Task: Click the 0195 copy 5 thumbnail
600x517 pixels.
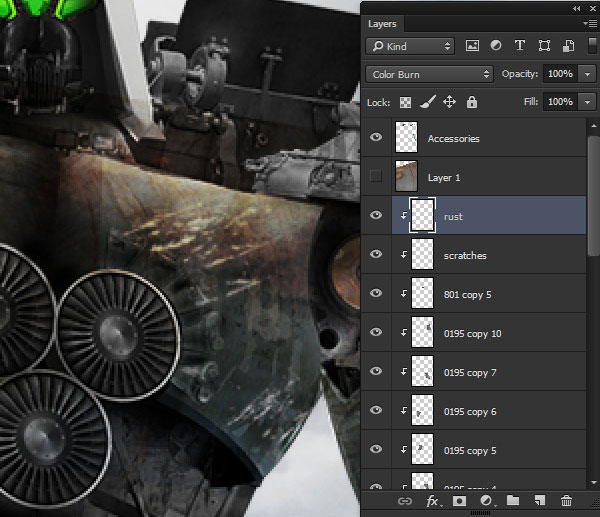Action: coord(422,450)
